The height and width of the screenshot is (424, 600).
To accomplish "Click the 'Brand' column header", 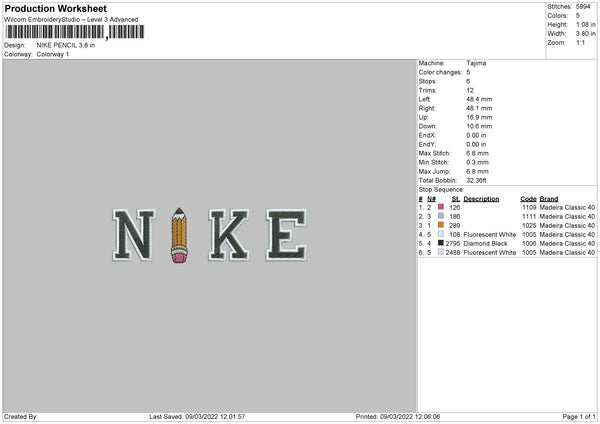I will [549, 199].
